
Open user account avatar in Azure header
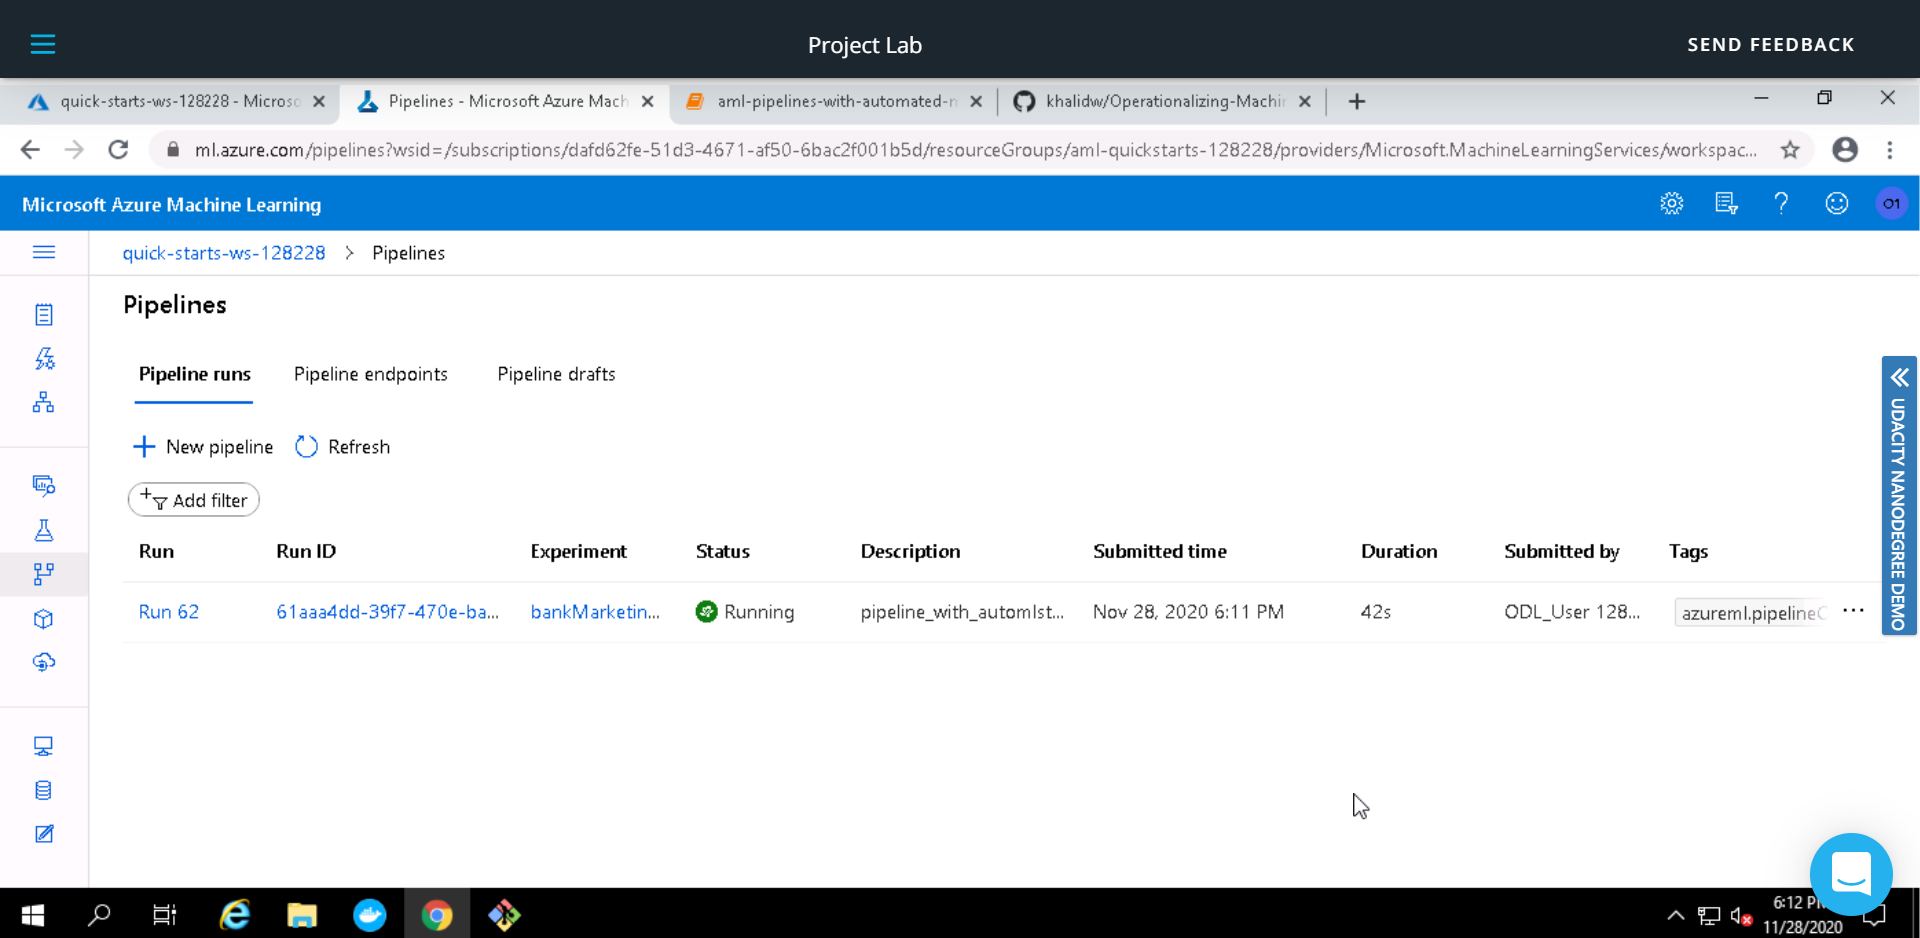click(x=1891, y=204)
